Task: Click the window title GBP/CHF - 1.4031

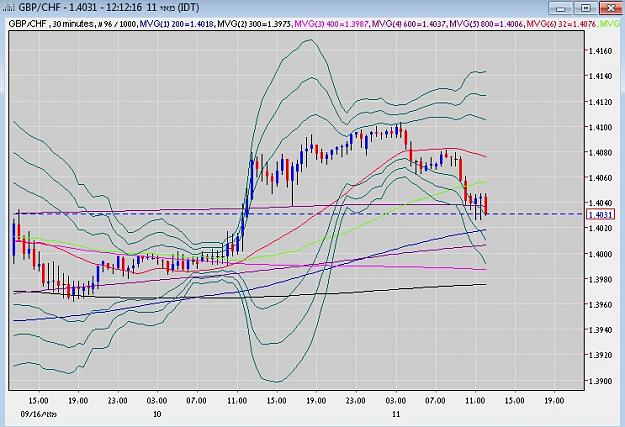Action: pos(59,8)
